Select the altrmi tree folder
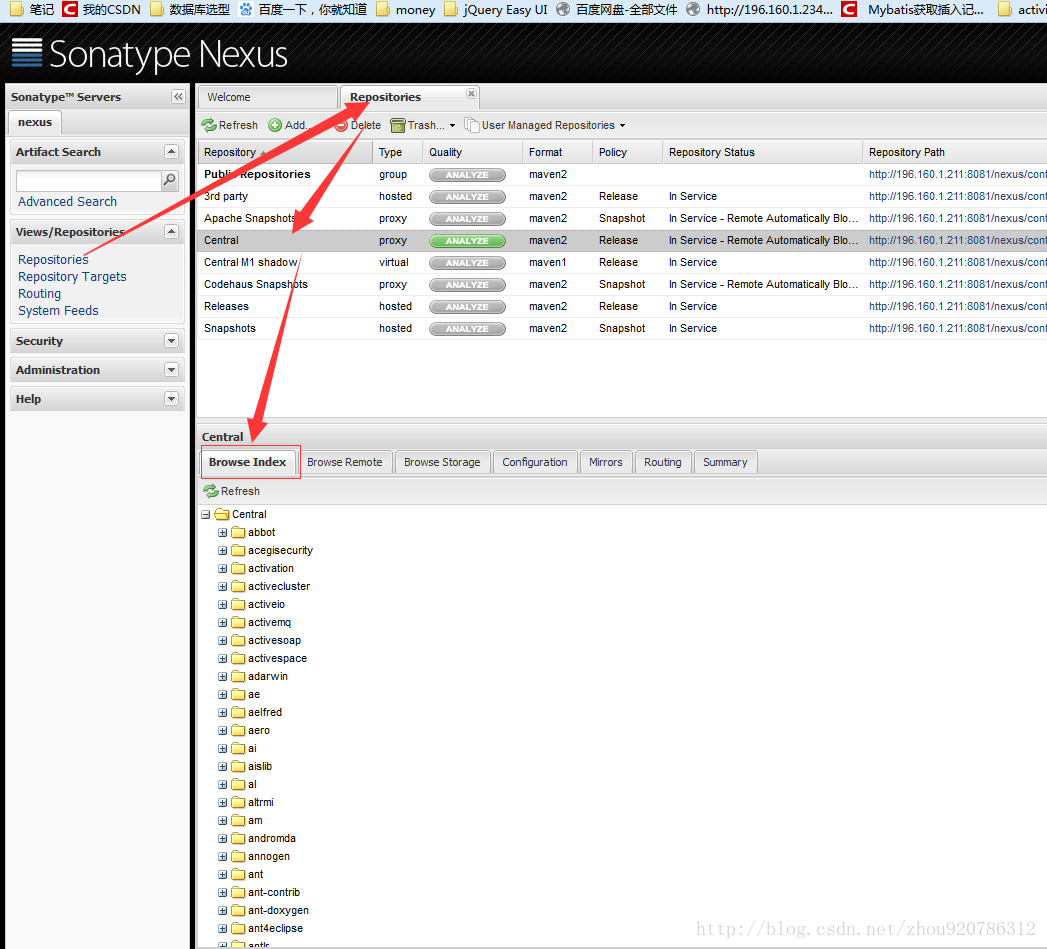1047x949 pixels. pyautogui.click(x=260, y=802)
